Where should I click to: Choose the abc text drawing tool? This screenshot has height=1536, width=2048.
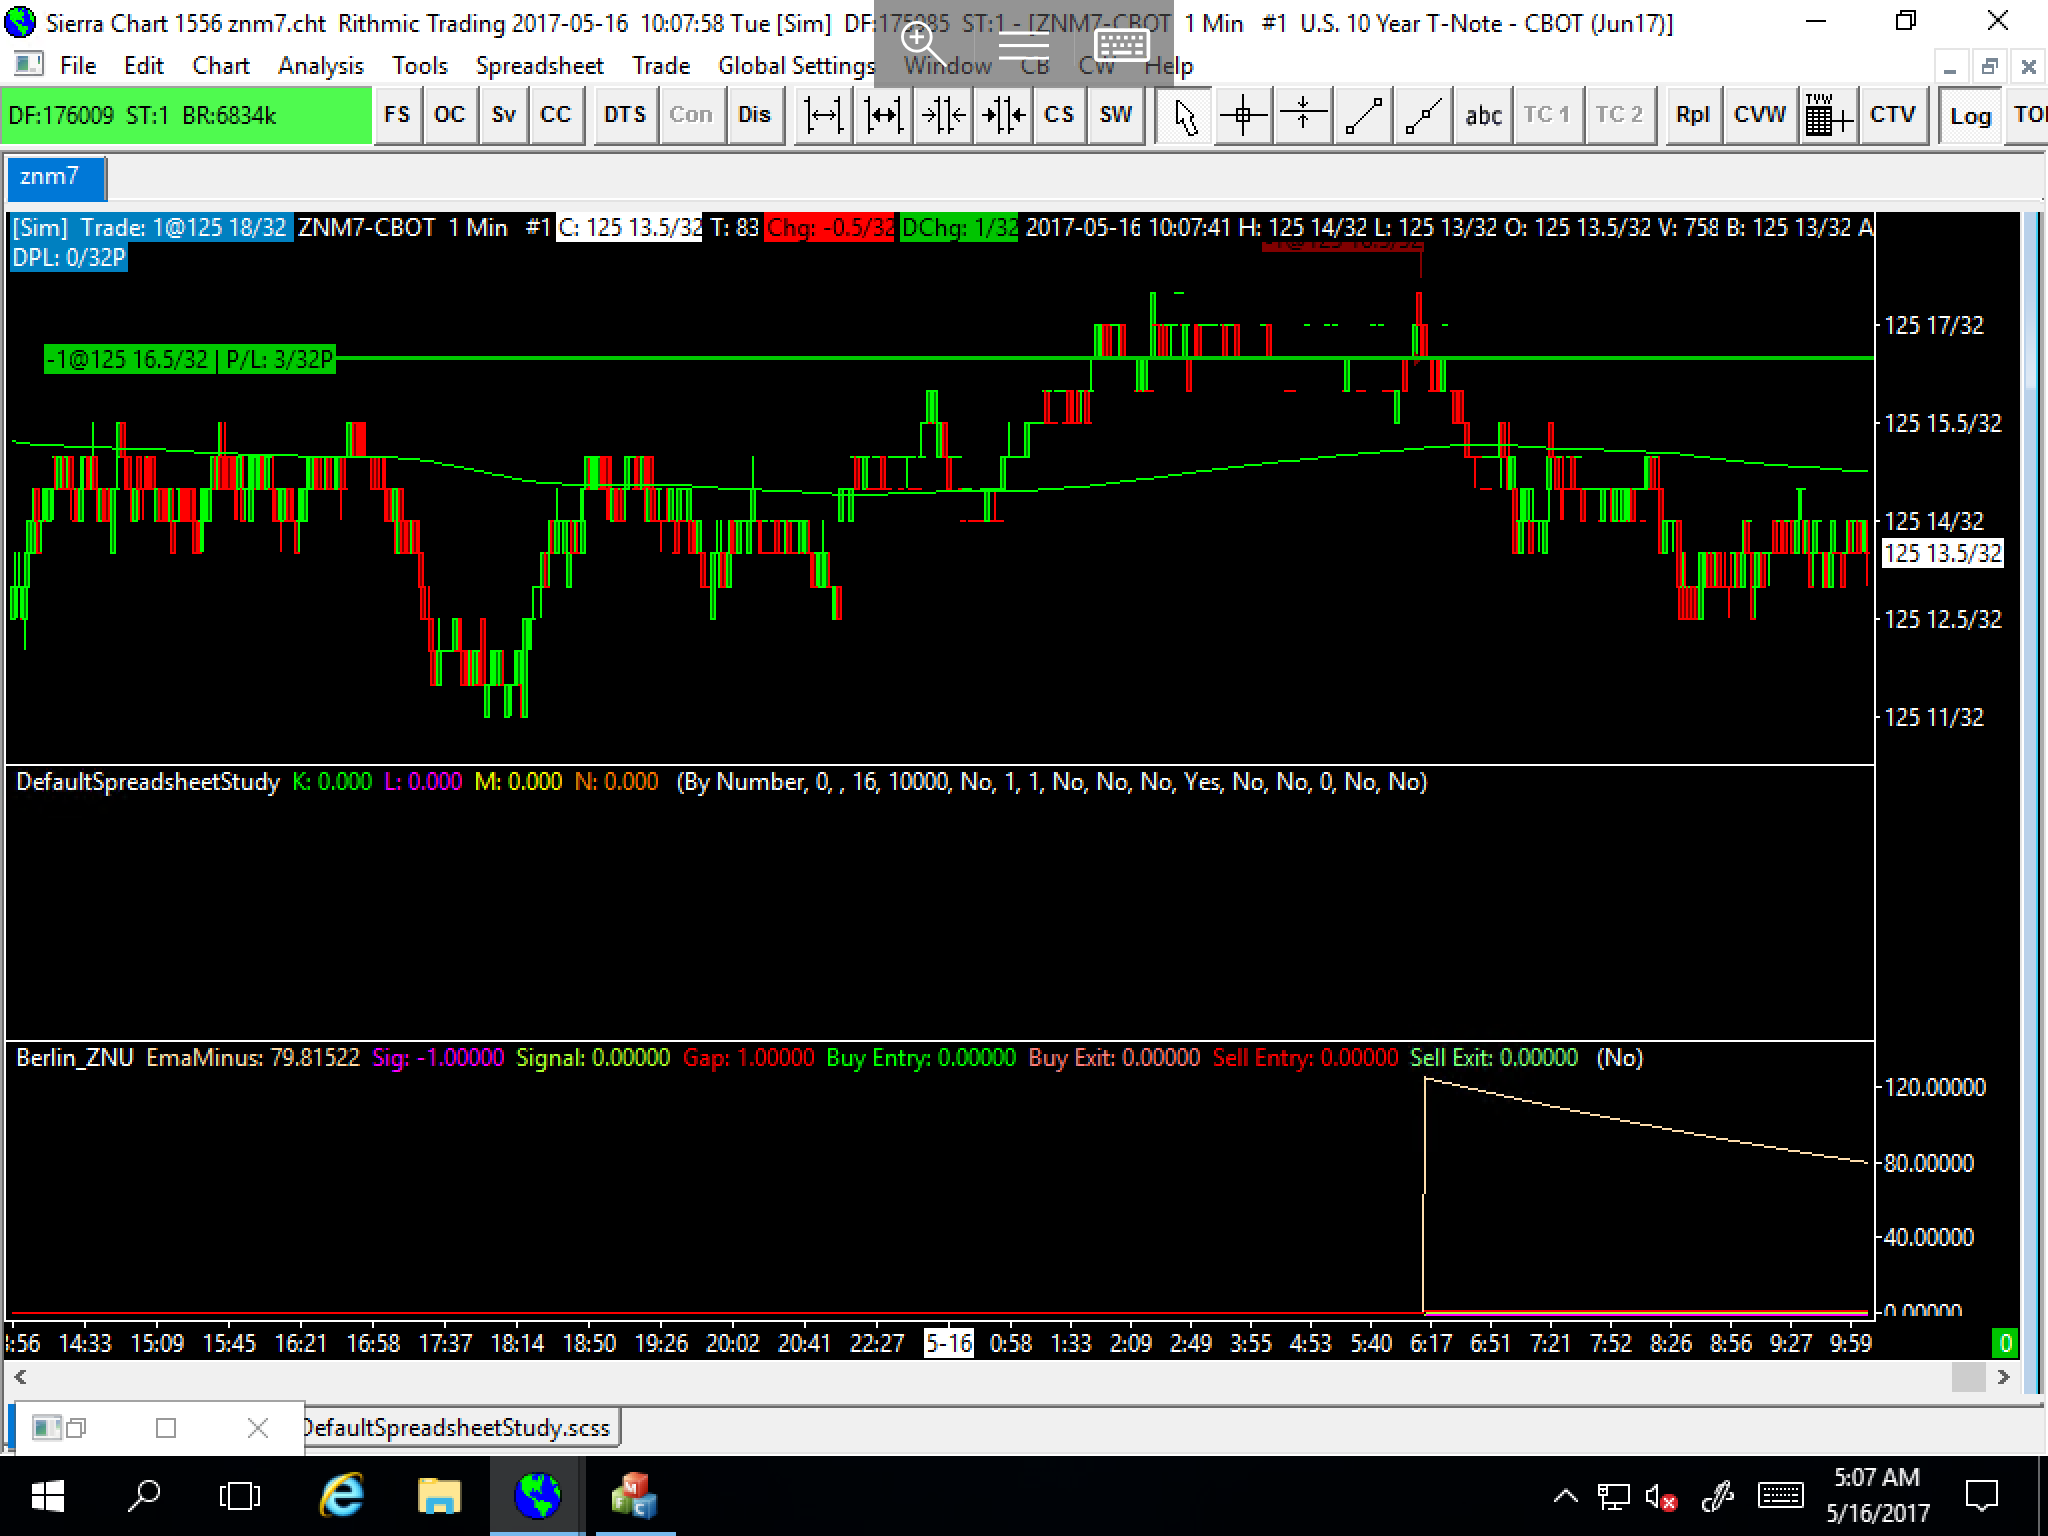(1482, 116)
